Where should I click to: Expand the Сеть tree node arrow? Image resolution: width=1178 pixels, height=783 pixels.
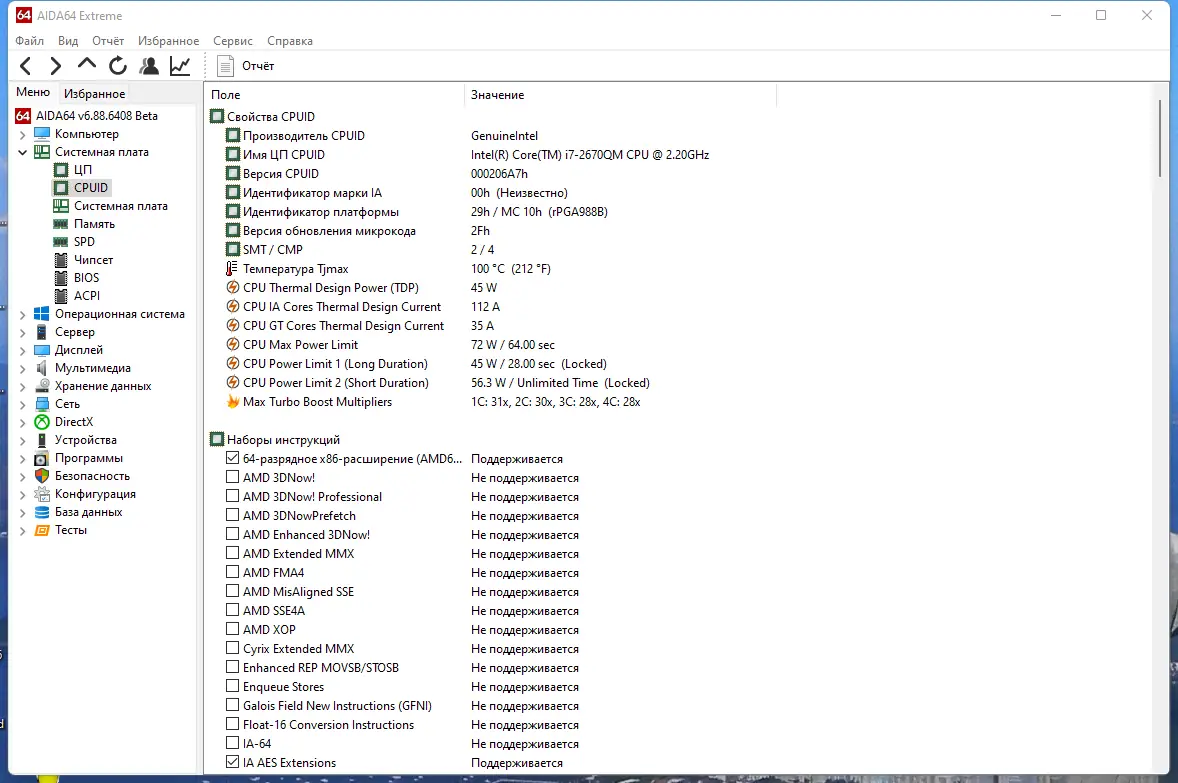tap(23, 405)
